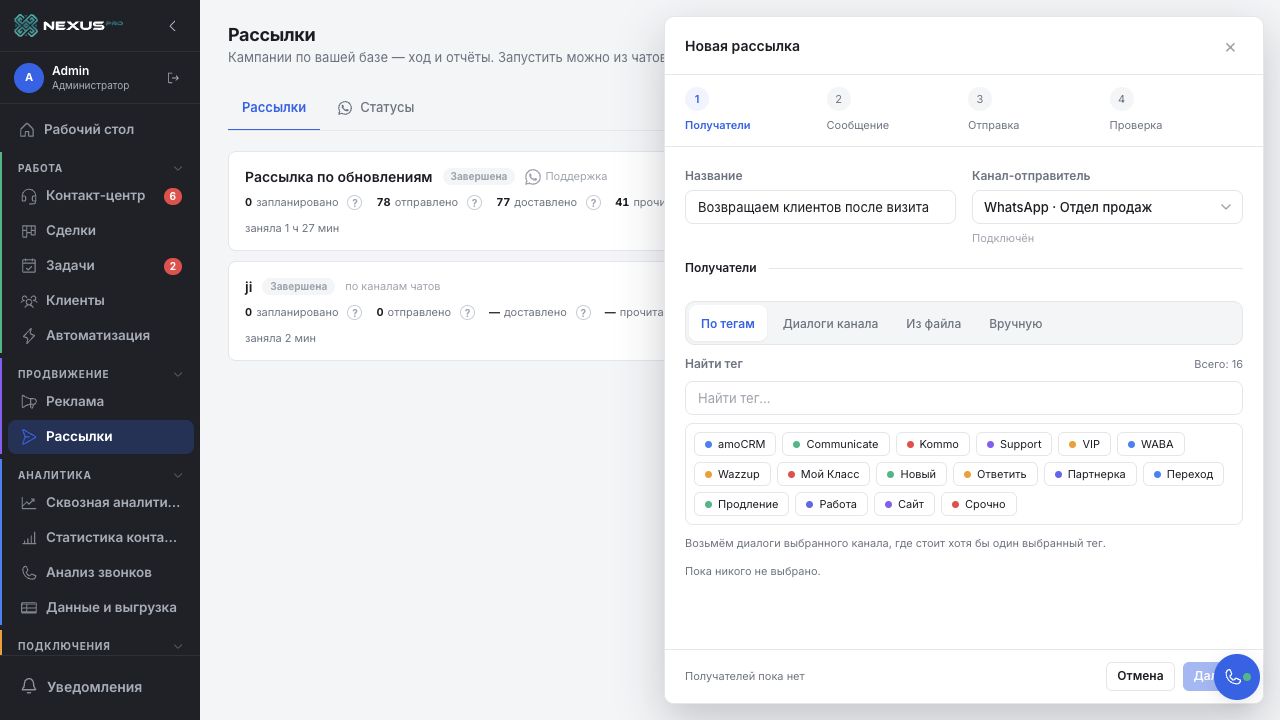Open Данные и выгрузка
Screen dimensions: 1280x720
coord(100,608)
